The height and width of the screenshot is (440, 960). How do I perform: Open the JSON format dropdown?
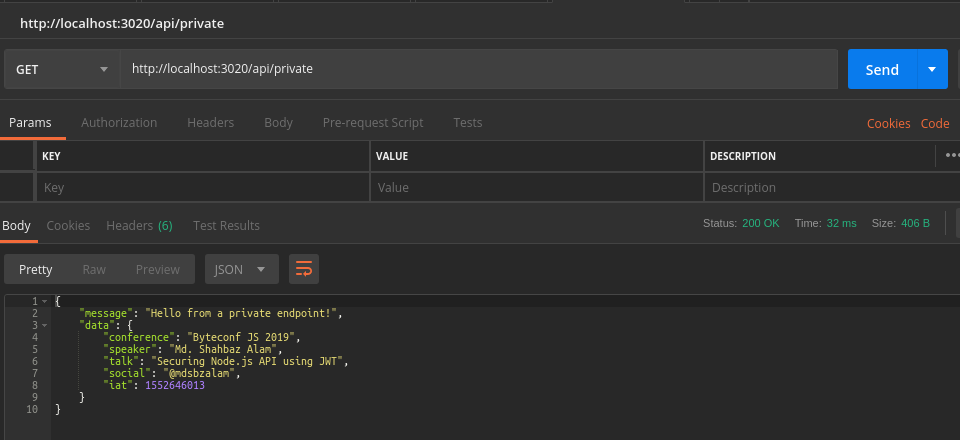point(242,269)
